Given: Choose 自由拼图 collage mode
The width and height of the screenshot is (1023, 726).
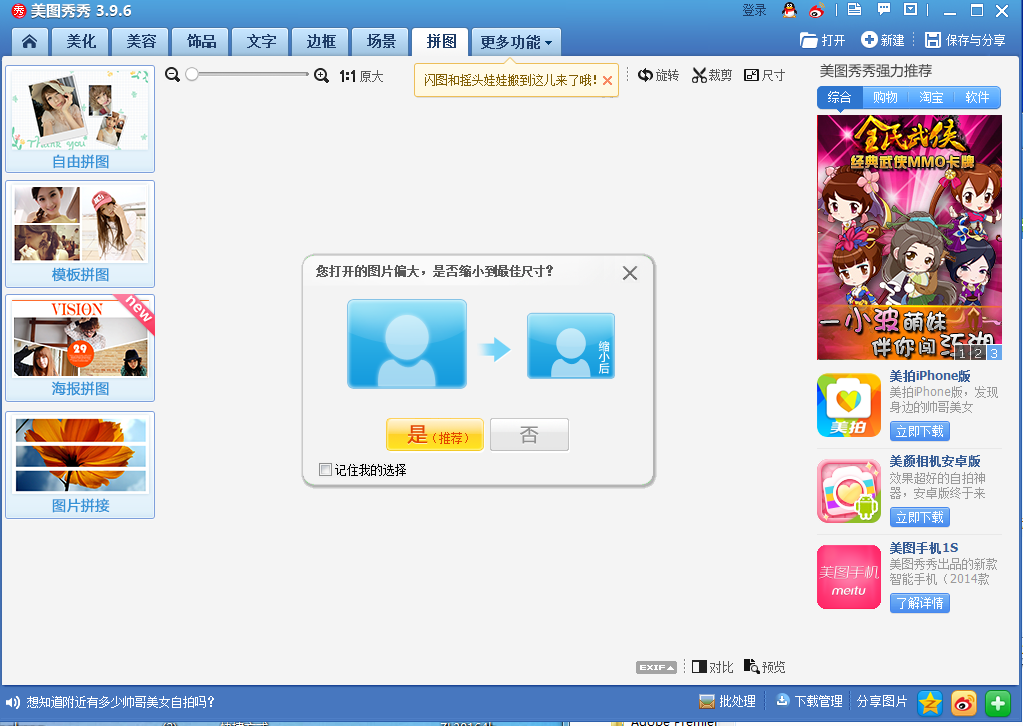Looking at the screenshot, I should [80, 119].
